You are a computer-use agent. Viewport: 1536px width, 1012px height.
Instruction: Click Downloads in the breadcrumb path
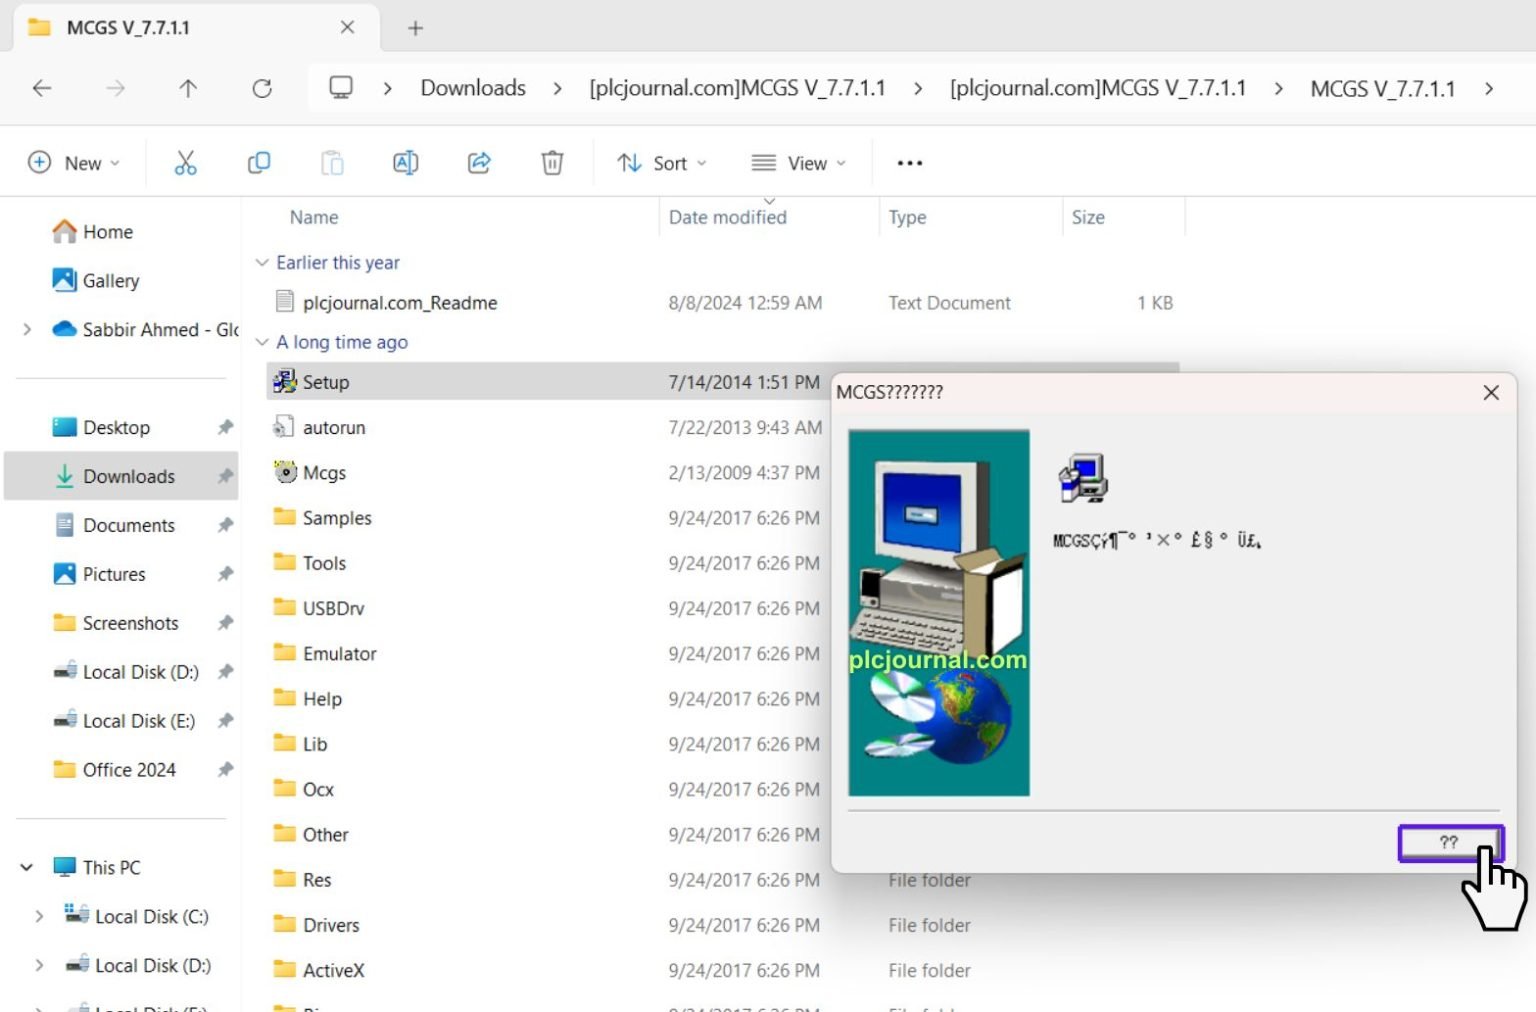[472, 88]
